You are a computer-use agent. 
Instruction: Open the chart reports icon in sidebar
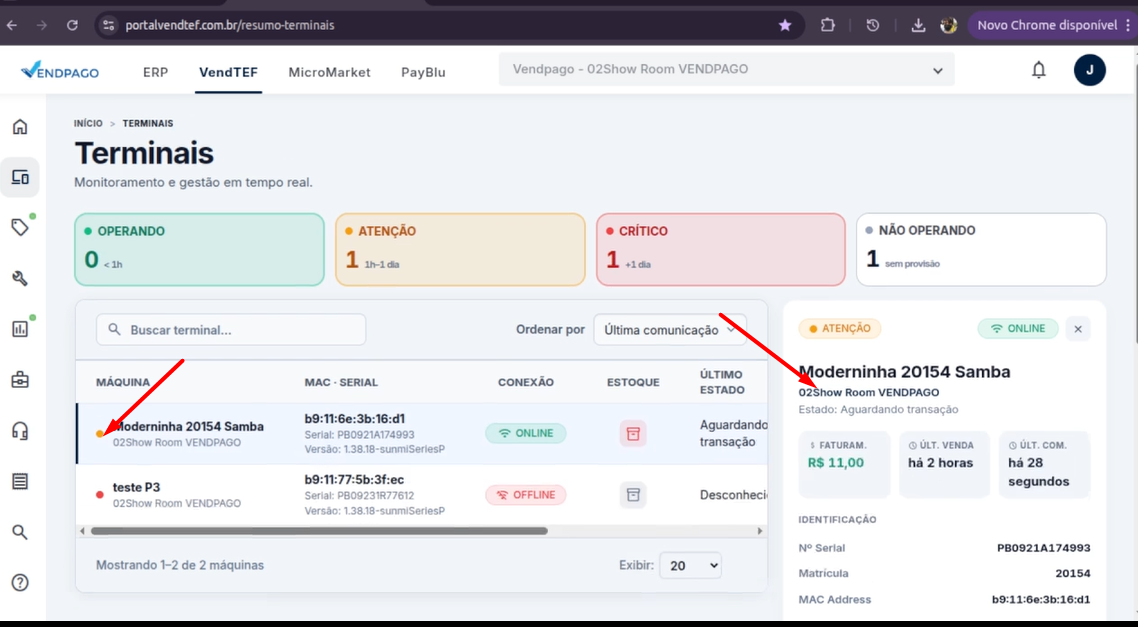(x=20, y=329)
